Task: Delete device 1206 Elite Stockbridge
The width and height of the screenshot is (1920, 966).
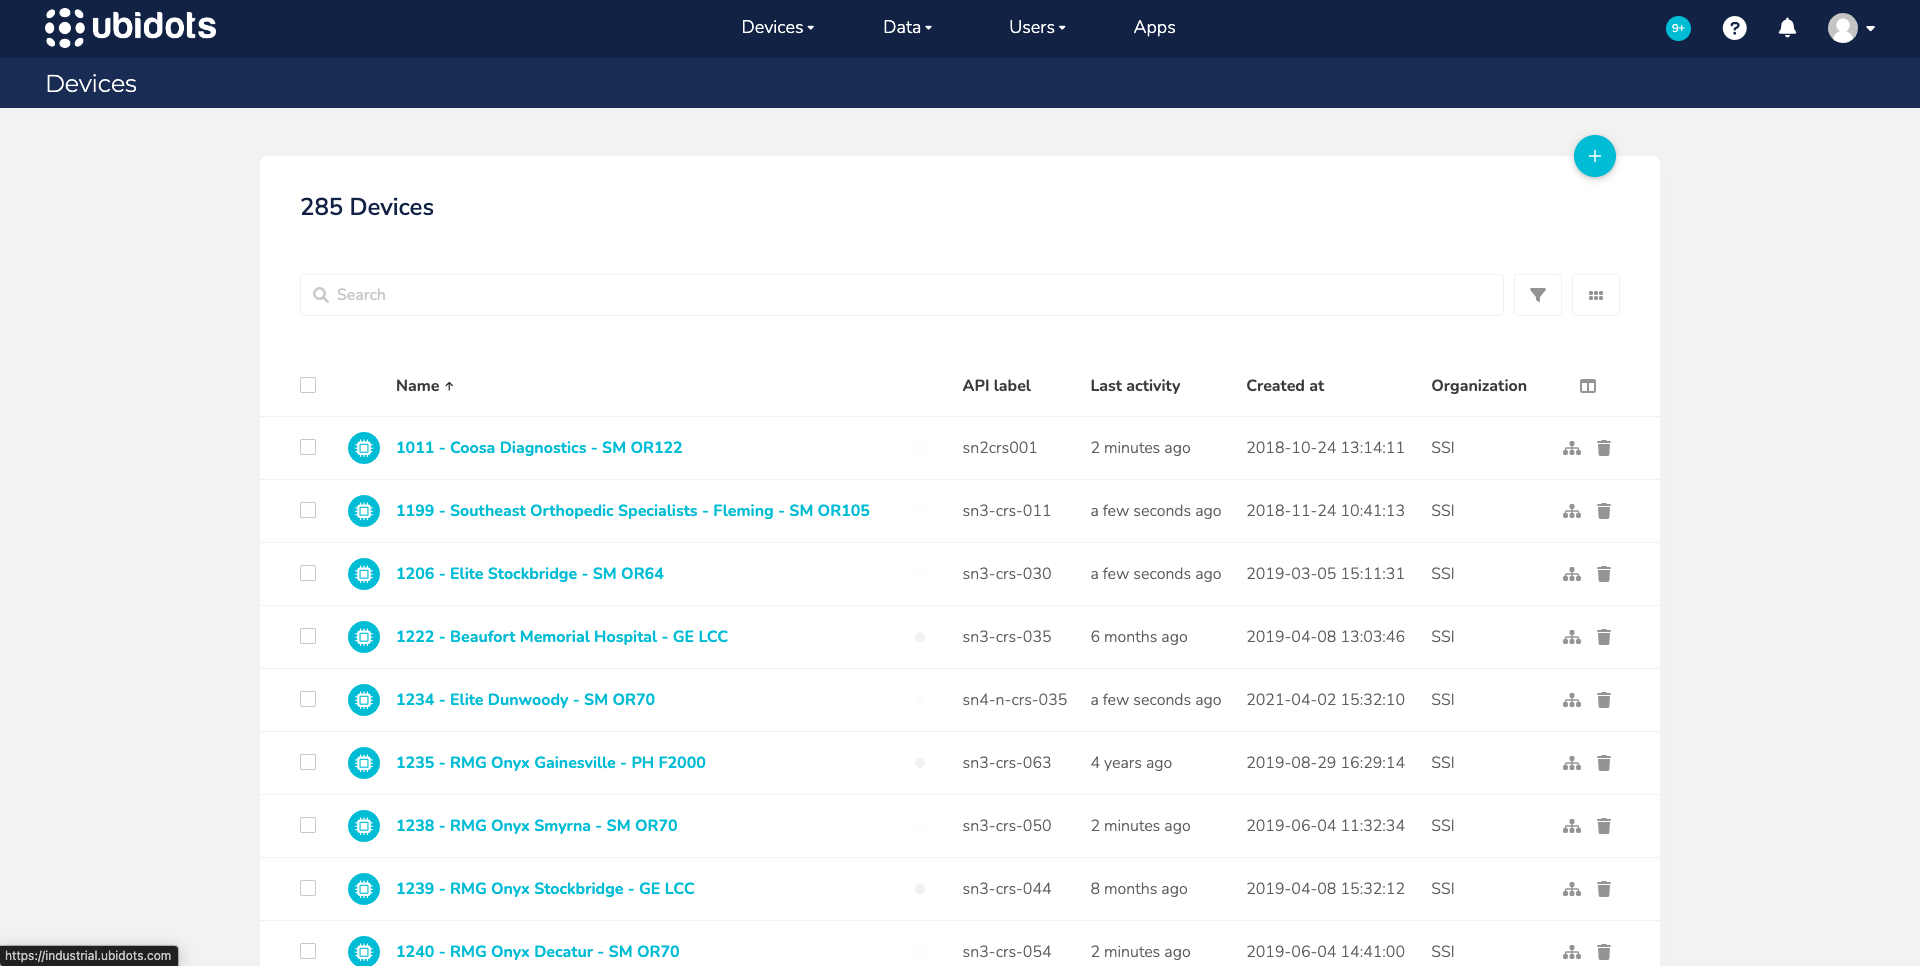Action: [x=1604, y=574]
